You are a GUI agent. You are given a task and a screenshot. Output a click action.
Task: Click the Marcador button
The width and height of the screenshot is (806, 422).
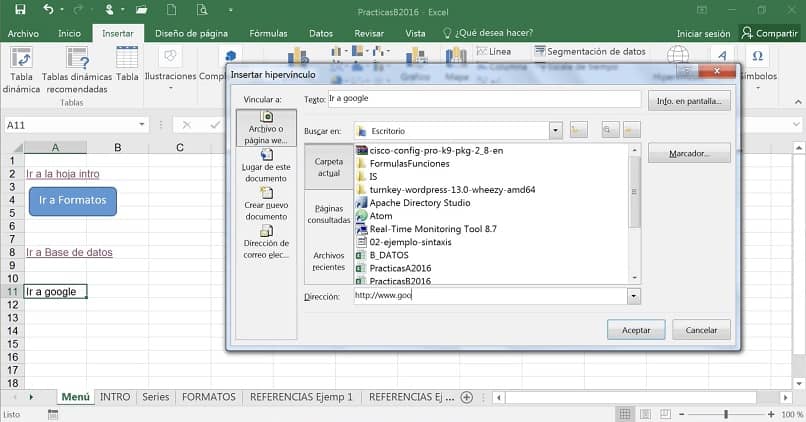689,153
